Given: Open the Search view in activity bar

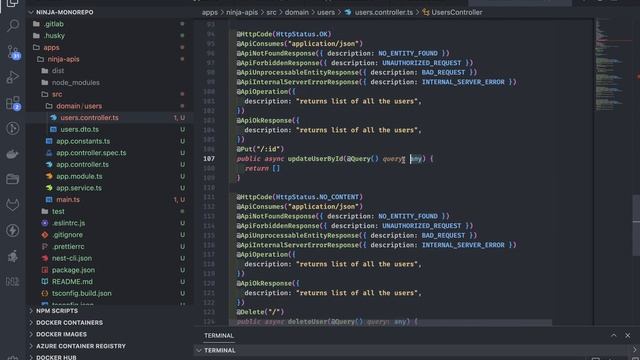Looking at the screenshot, I should point(13,26).
